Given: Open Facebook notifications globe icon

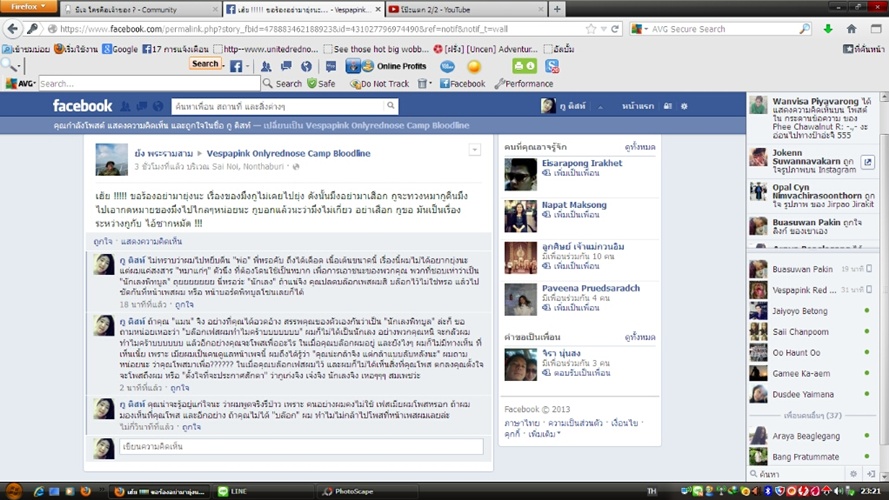Looking at the screenshot, I should 158,106.
